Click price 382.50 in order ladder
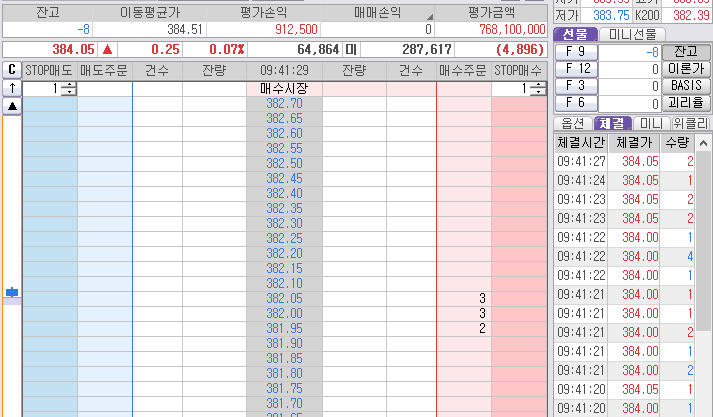The width and height of the screenshot is (713, 417). click(284, 164)
